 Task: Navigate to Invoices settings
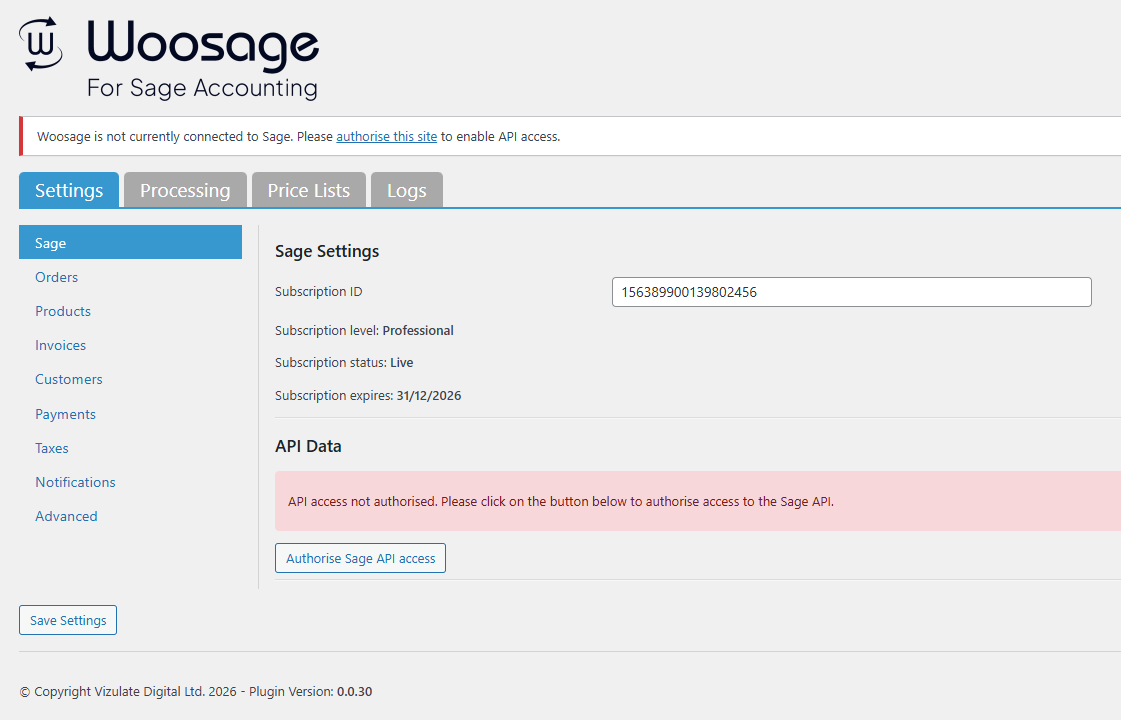pos(60,345)
